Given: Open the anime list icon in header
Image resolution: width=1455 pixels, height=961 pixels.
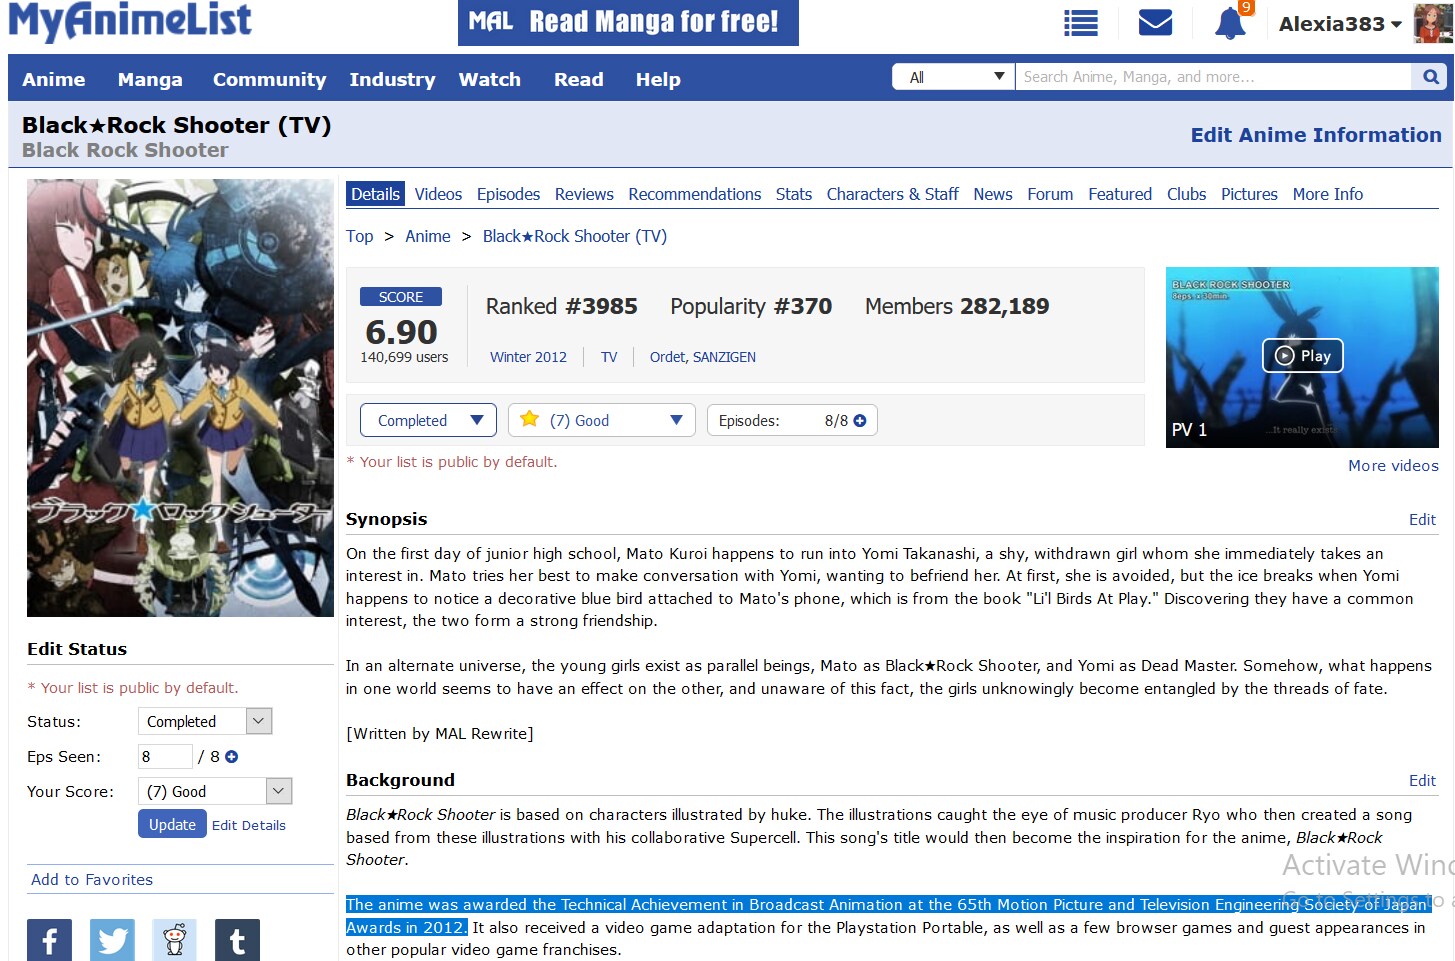Looking at the screenshot, I should pos(1080,23).
